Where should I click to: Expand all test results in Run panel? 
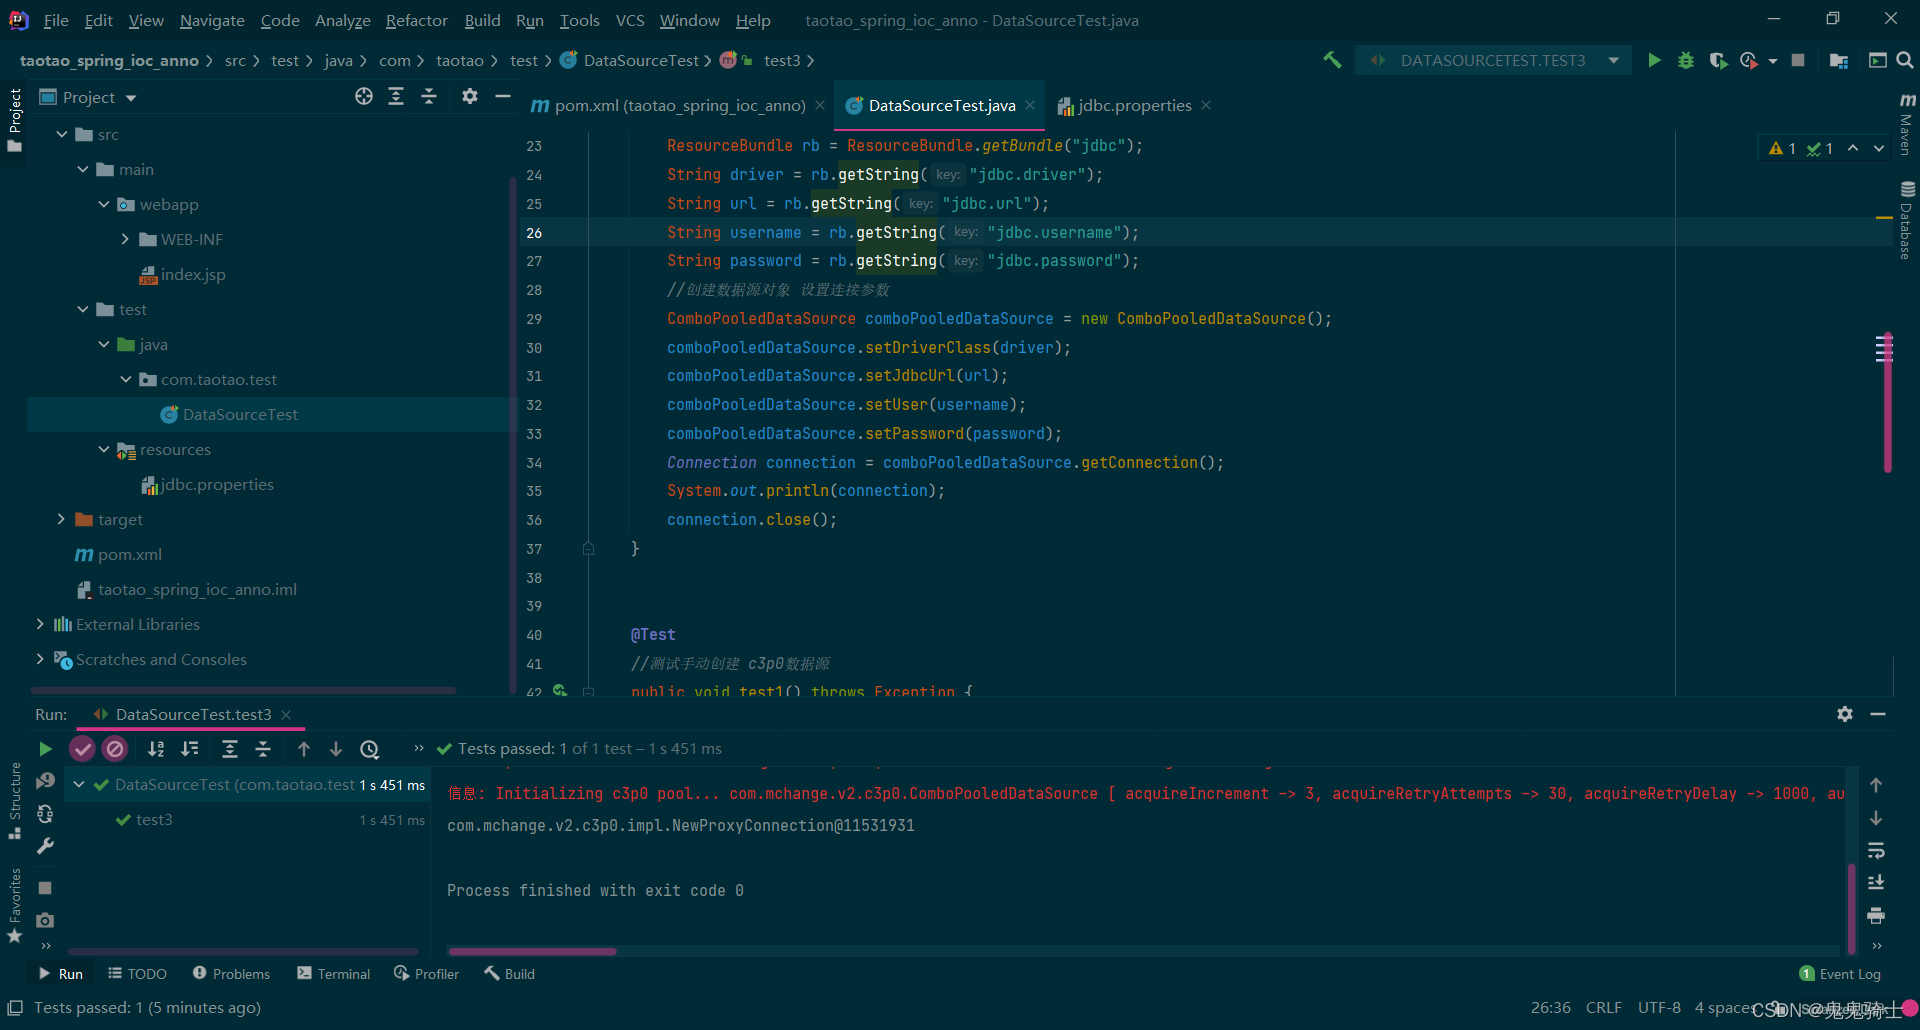(230, 749)
